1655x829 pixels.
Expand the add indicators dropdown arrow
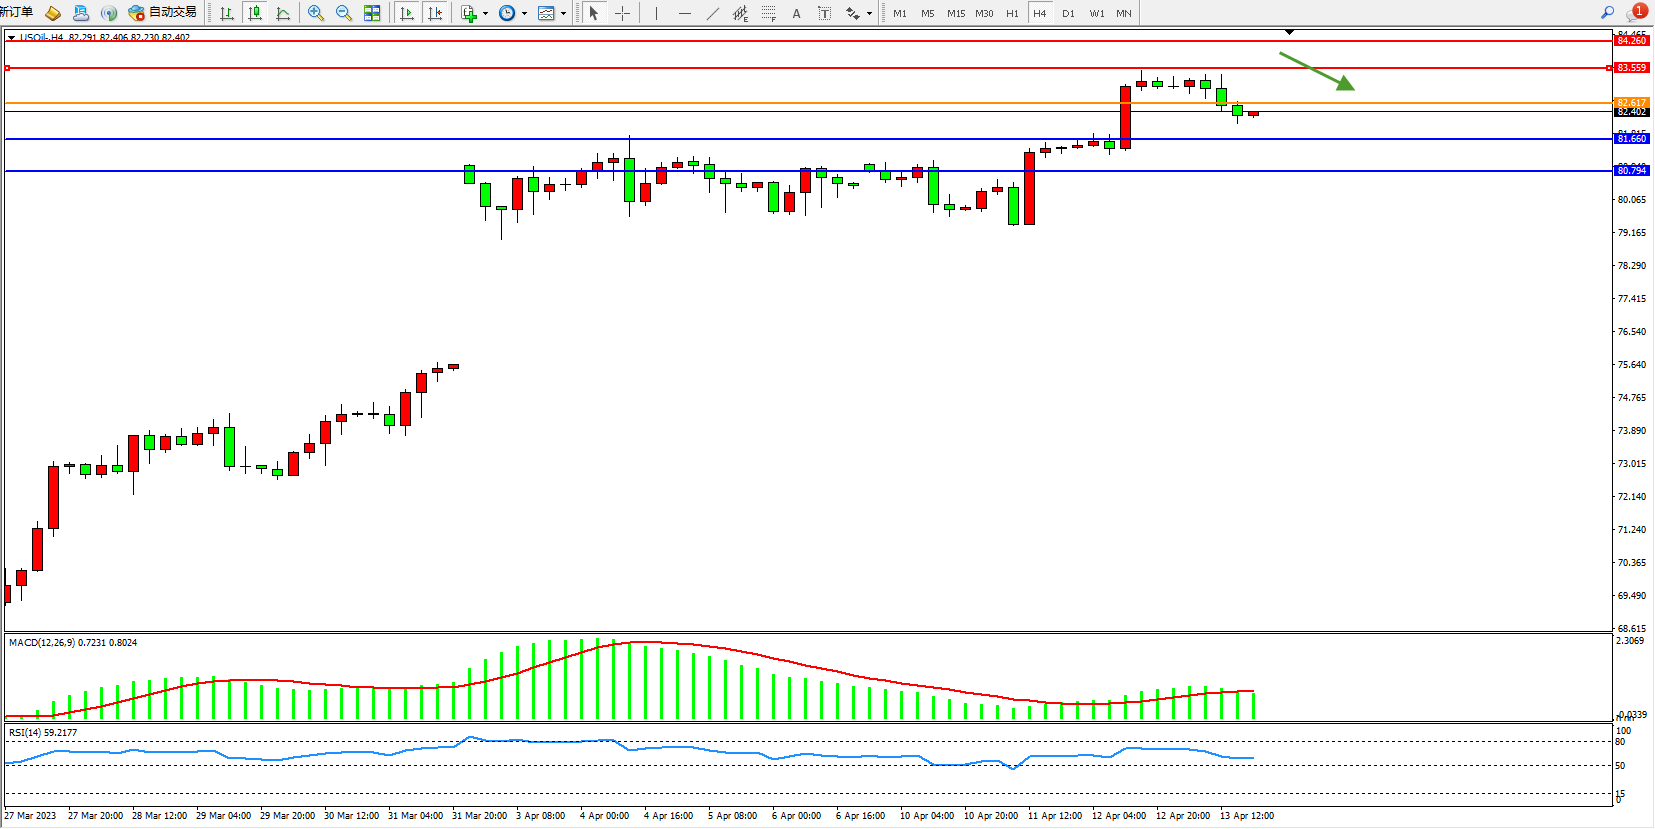tap(485, 14)
